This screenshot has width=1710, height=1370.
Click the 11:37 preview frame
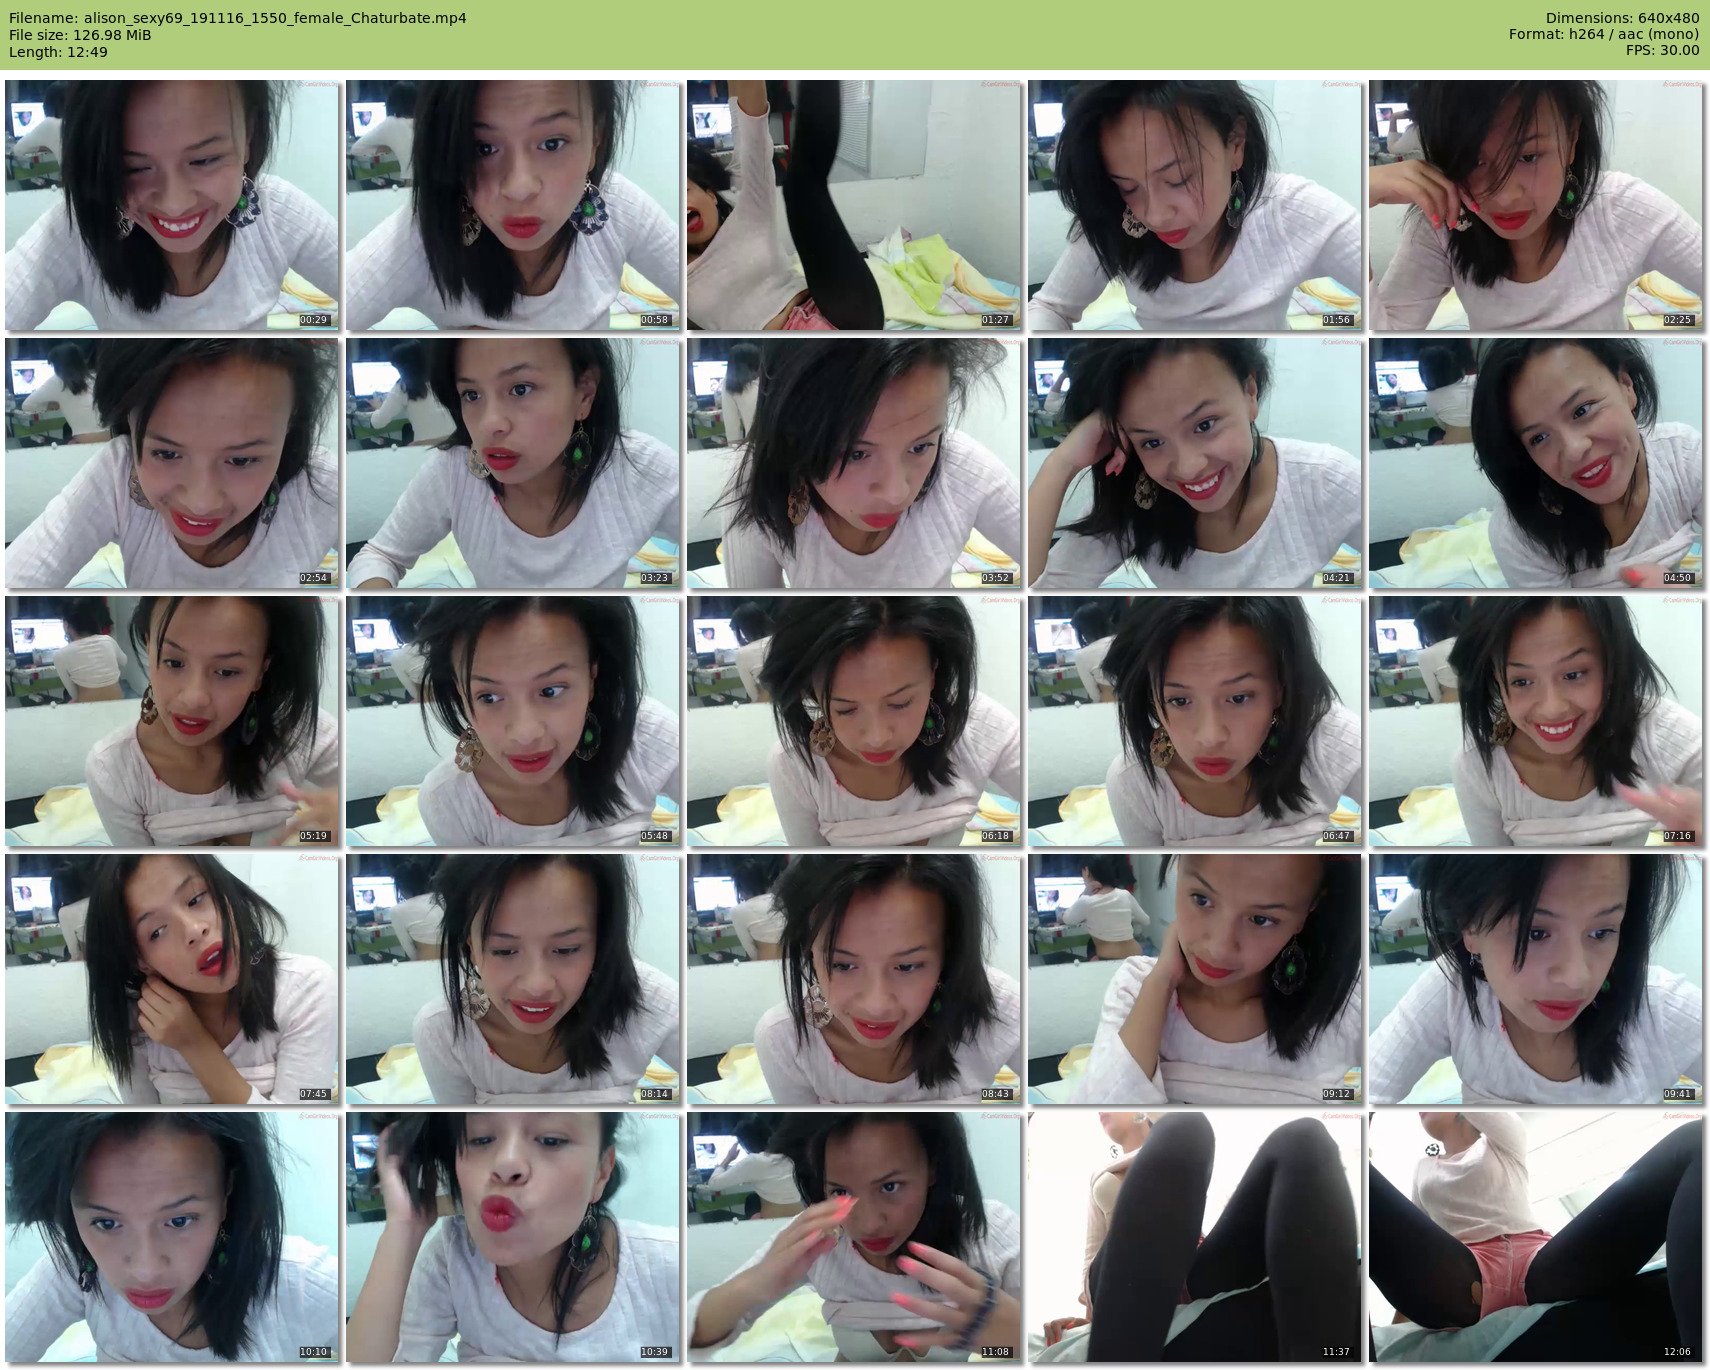[1194, 1237]
